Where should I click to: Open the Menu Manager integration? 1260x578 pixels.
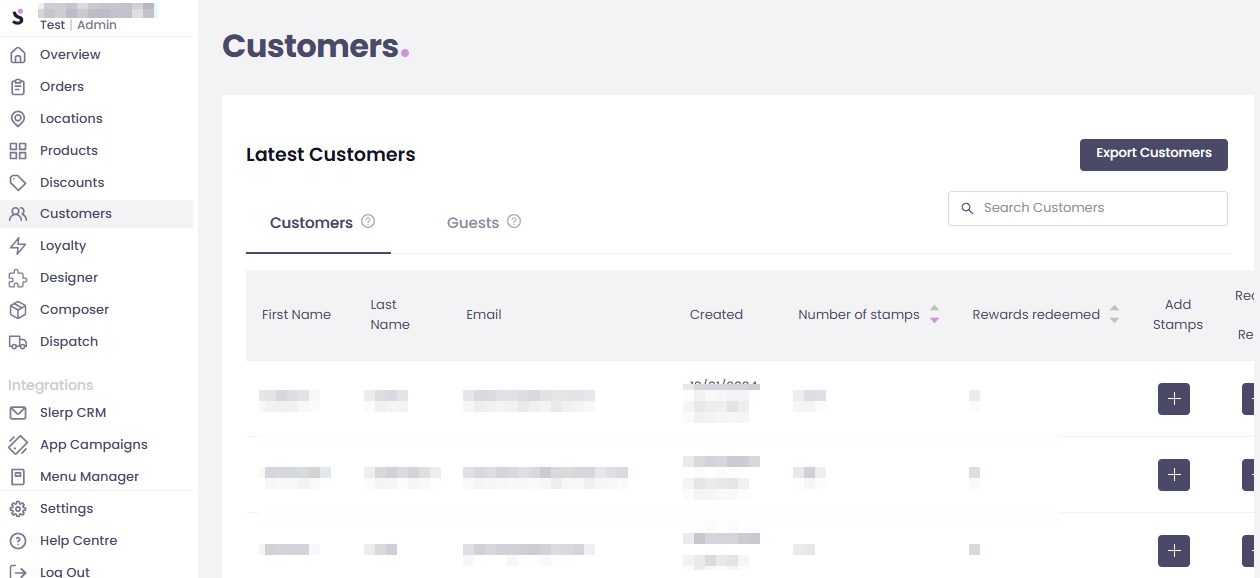tap(89, 477)
